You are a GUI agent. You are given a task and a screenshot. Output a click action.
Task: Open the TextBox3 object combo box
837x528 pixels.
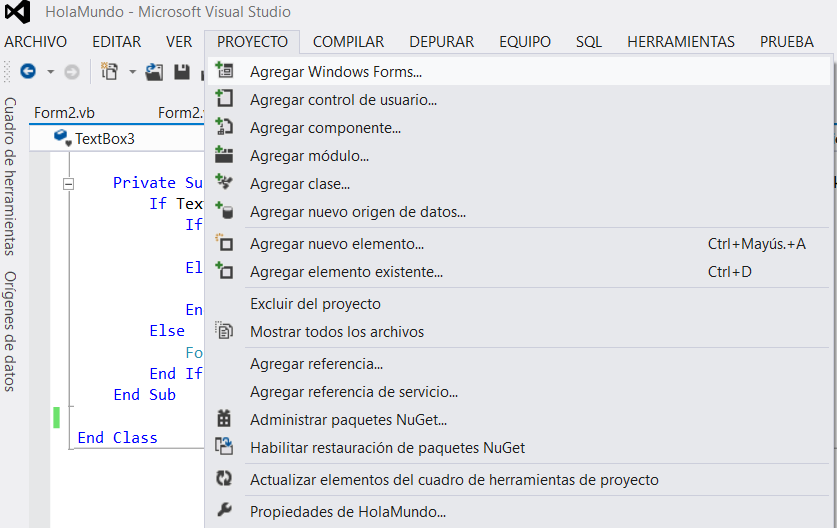pyautogui.click(x=125, y=138)
